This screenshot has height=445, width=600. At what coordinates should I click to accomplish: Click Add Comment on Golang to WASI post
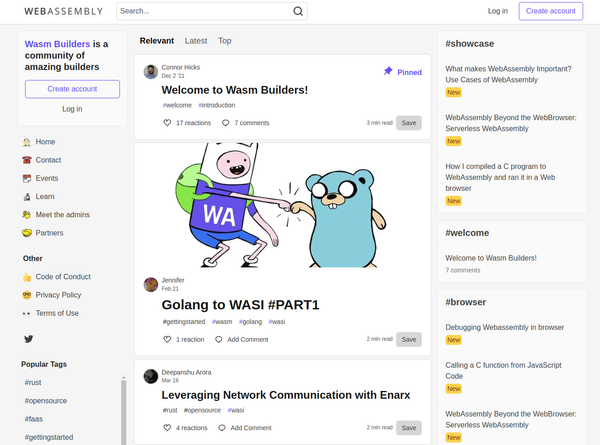click(x=248, y=339)
